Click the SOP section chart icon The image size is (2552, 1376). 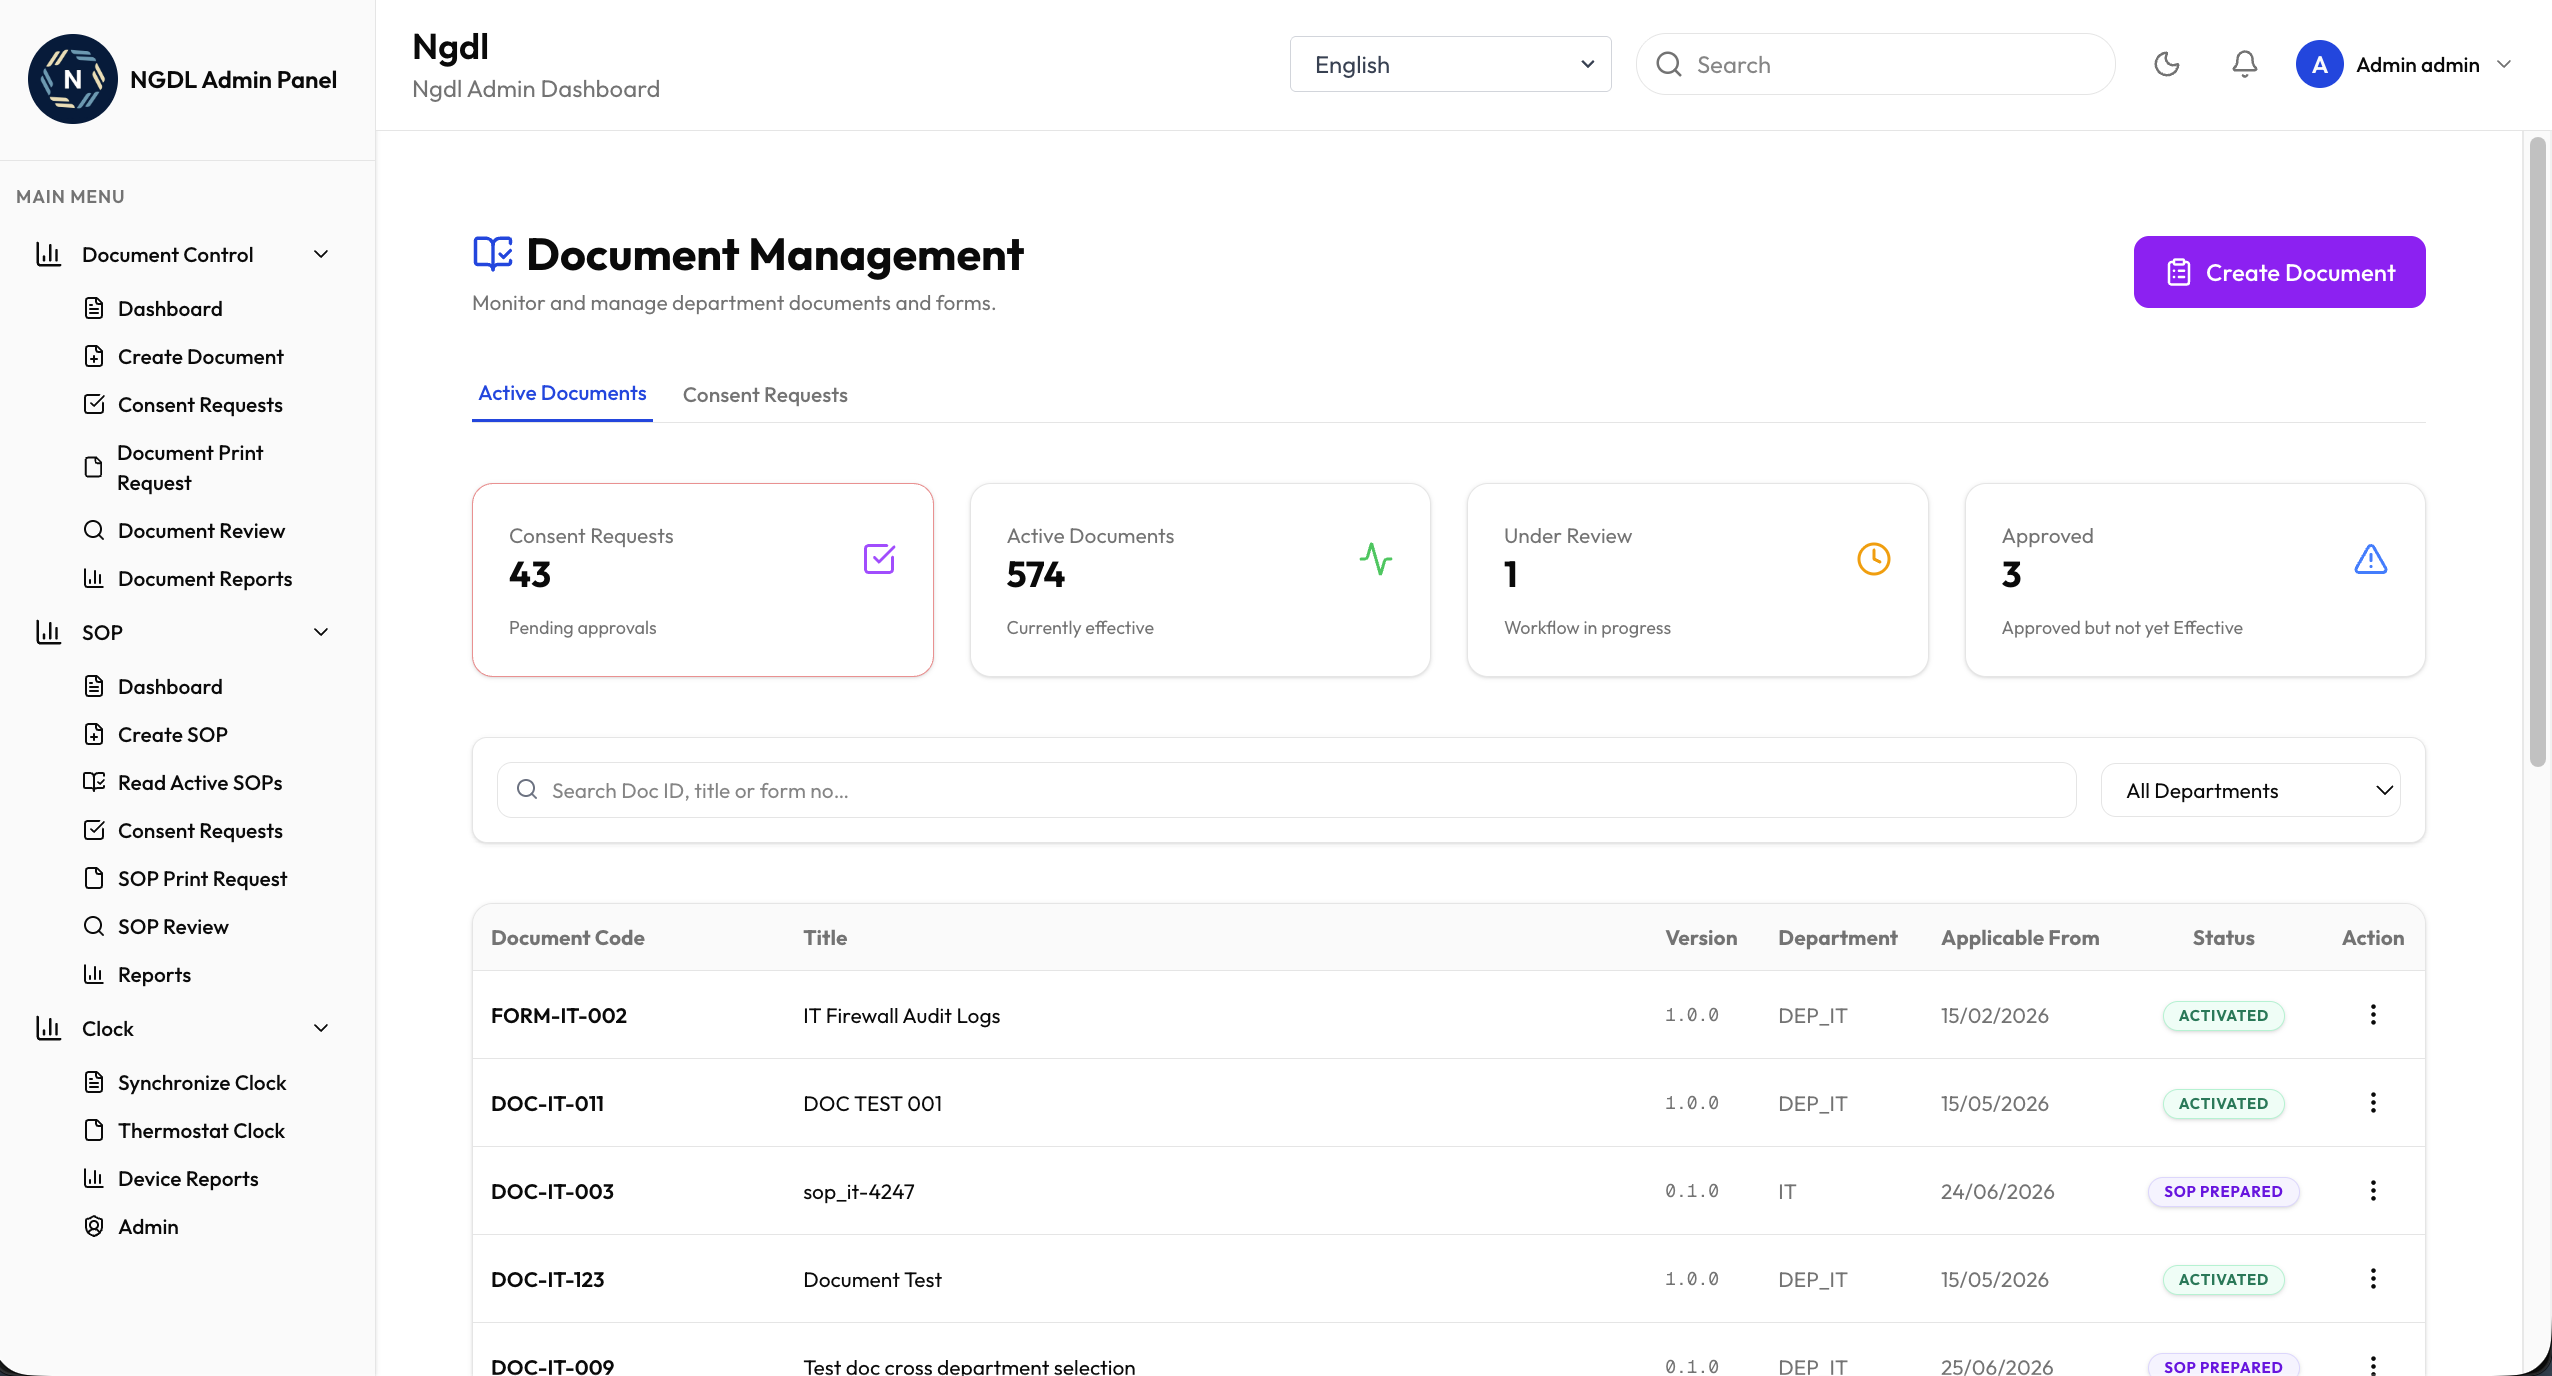48,632
